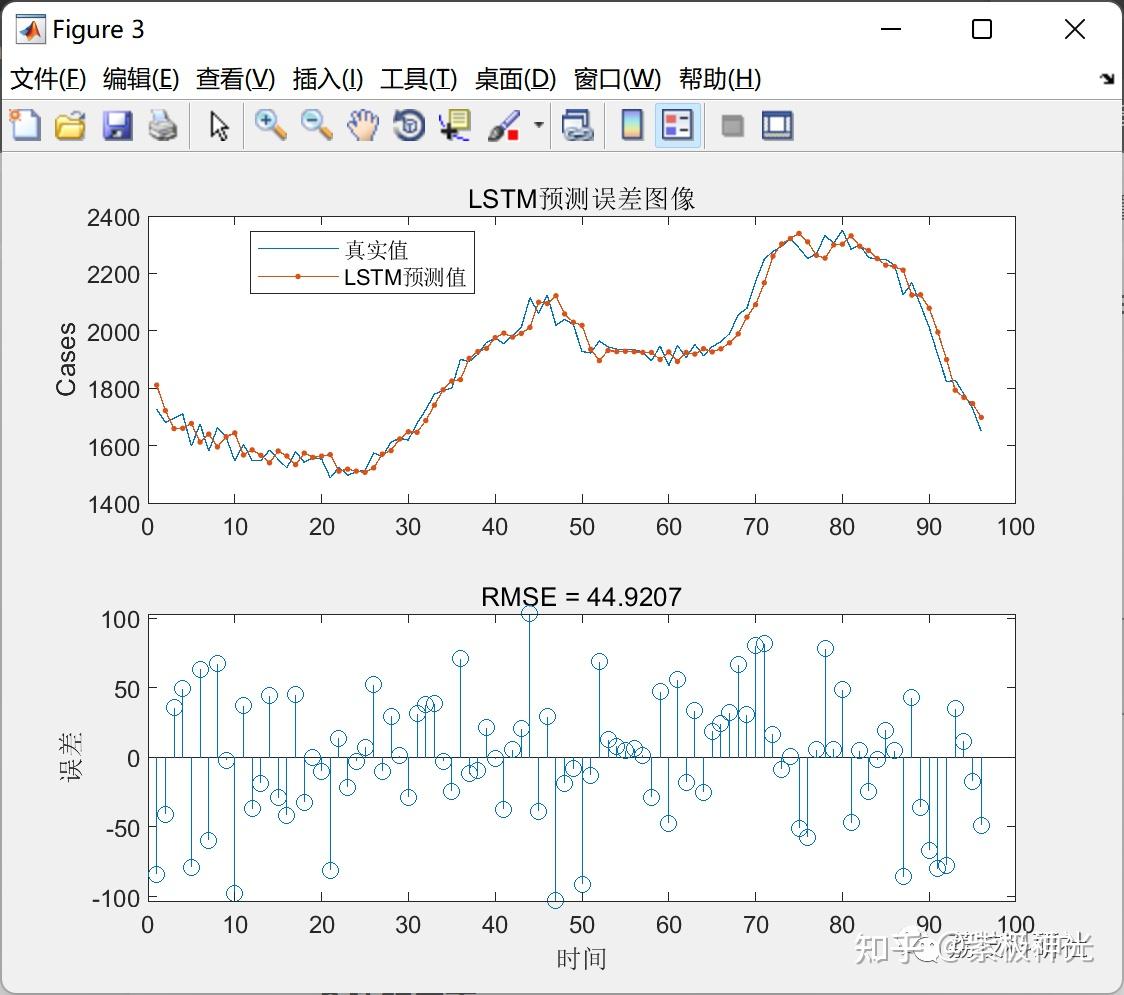1124x995 pixels.
Task: Toggle the Edit Plot arrow tool
Action: click(x=216, y=125)
